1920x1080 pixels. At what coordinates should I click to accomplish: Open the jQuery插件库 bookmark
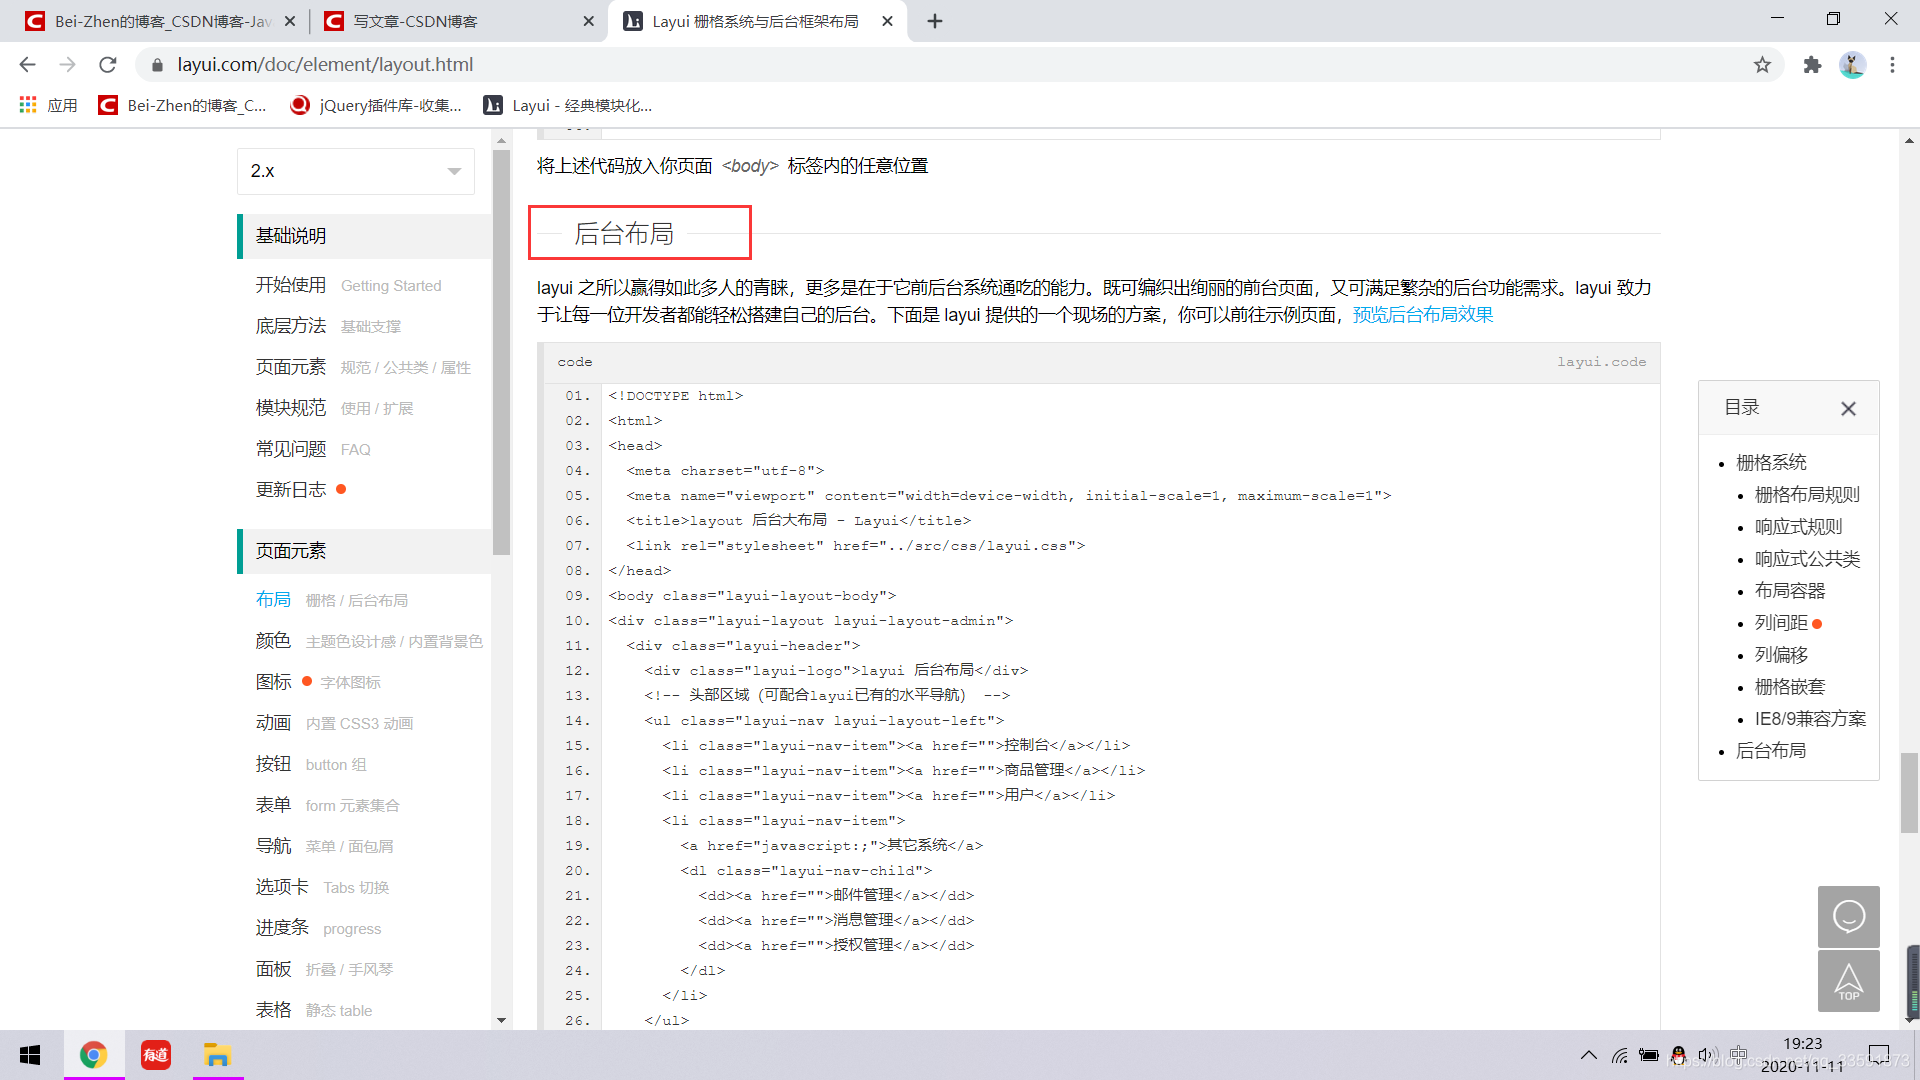click(376, 105)
